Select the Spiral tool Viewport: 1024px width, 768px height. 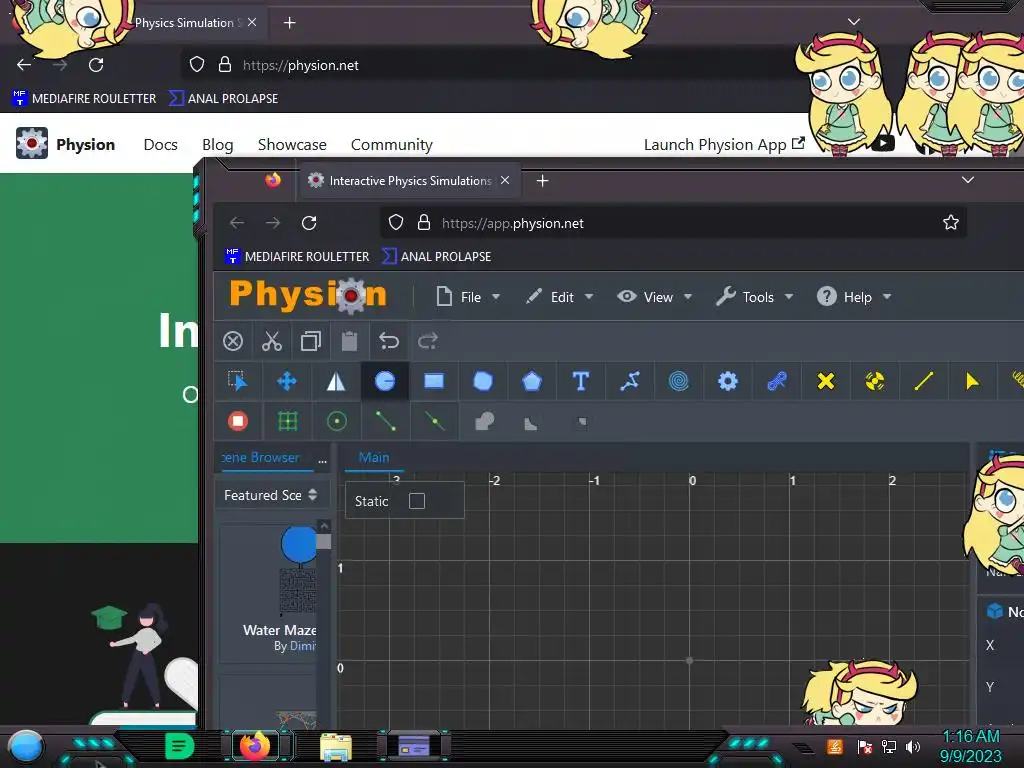click(x=679, y=381)
